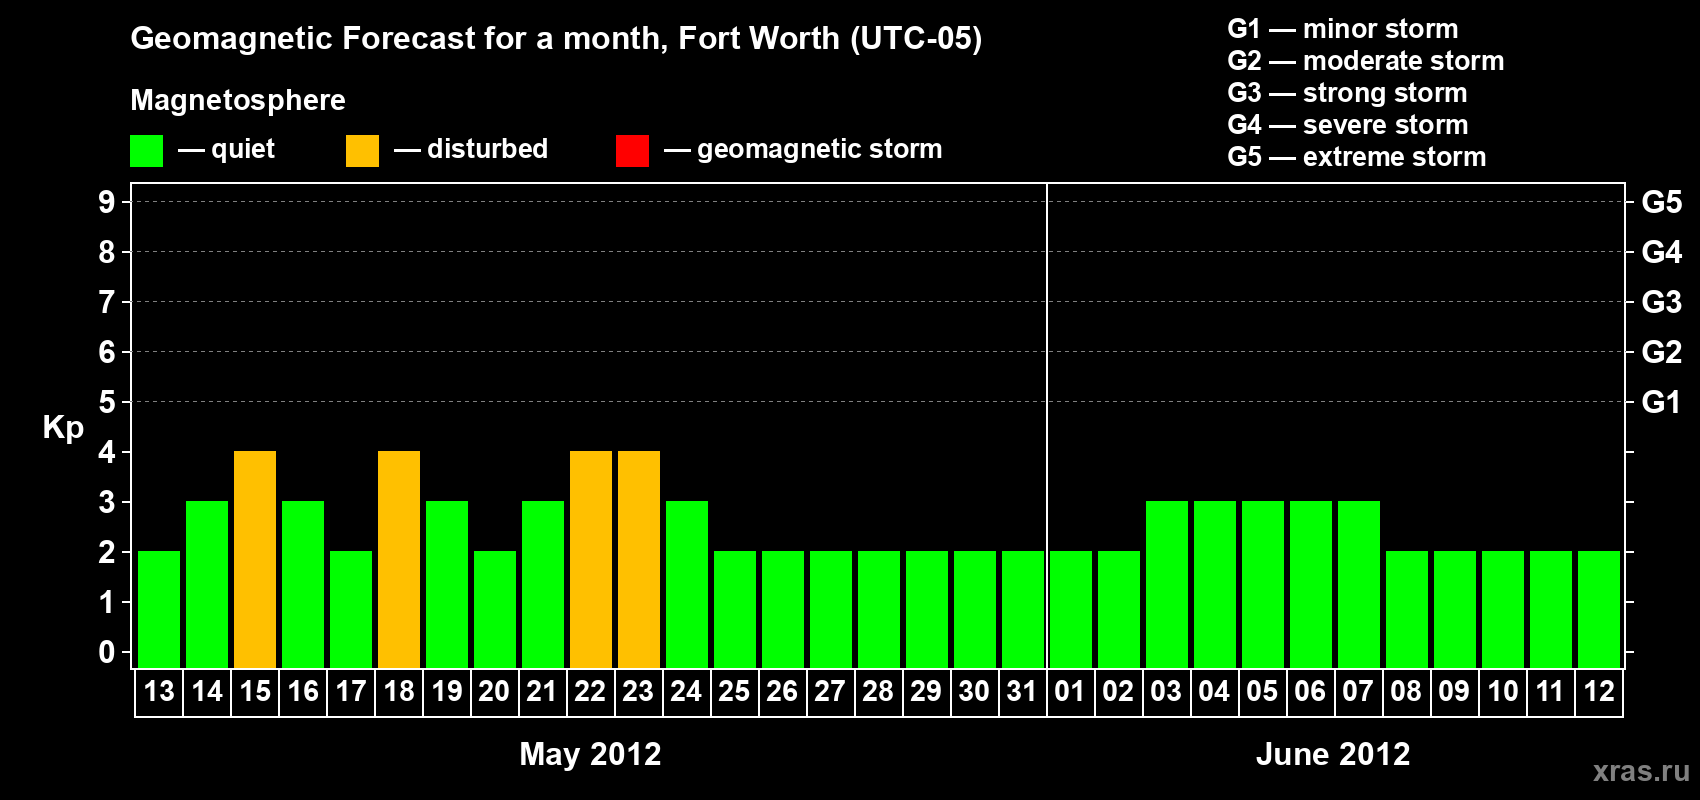
Task: Click date label 04 on the axis
Action: pyautogui.click(x=1215, y=692)
